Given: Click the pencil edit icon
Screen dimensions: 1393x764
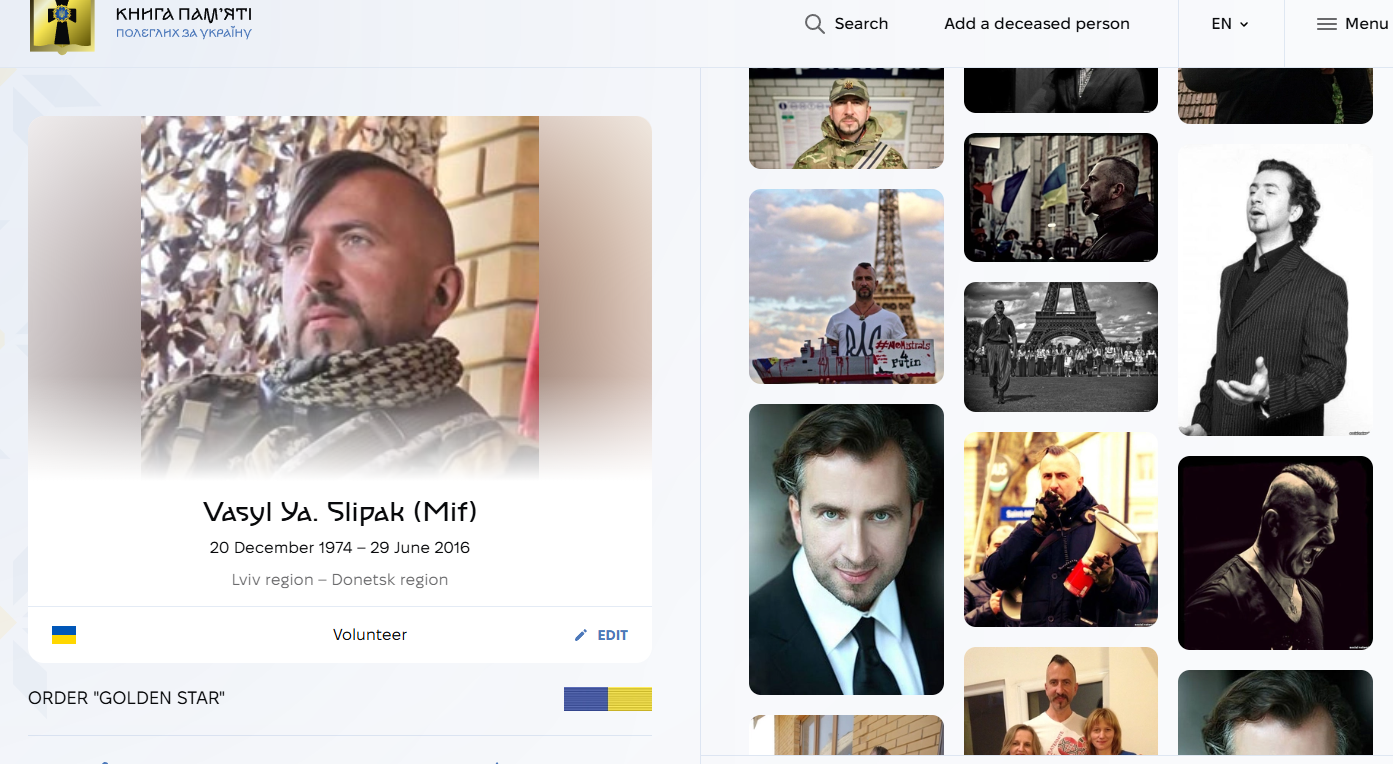Looking at the screenshot, I should 581,635.
